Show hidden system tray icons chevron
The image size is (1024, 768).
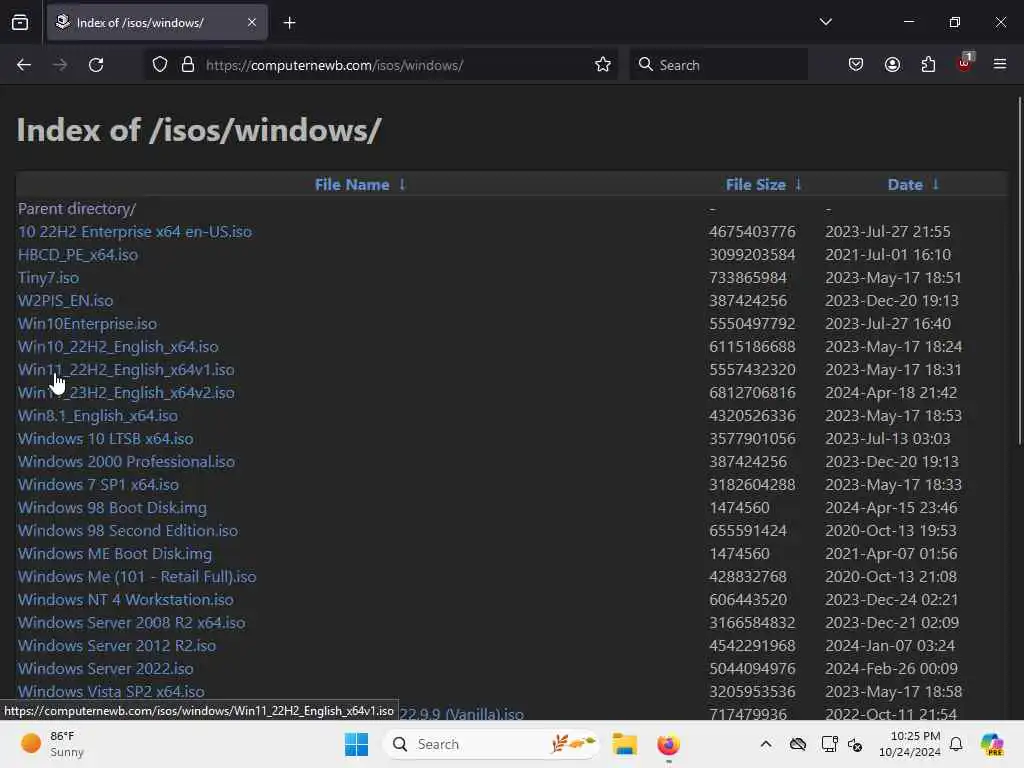click(766, 744)
